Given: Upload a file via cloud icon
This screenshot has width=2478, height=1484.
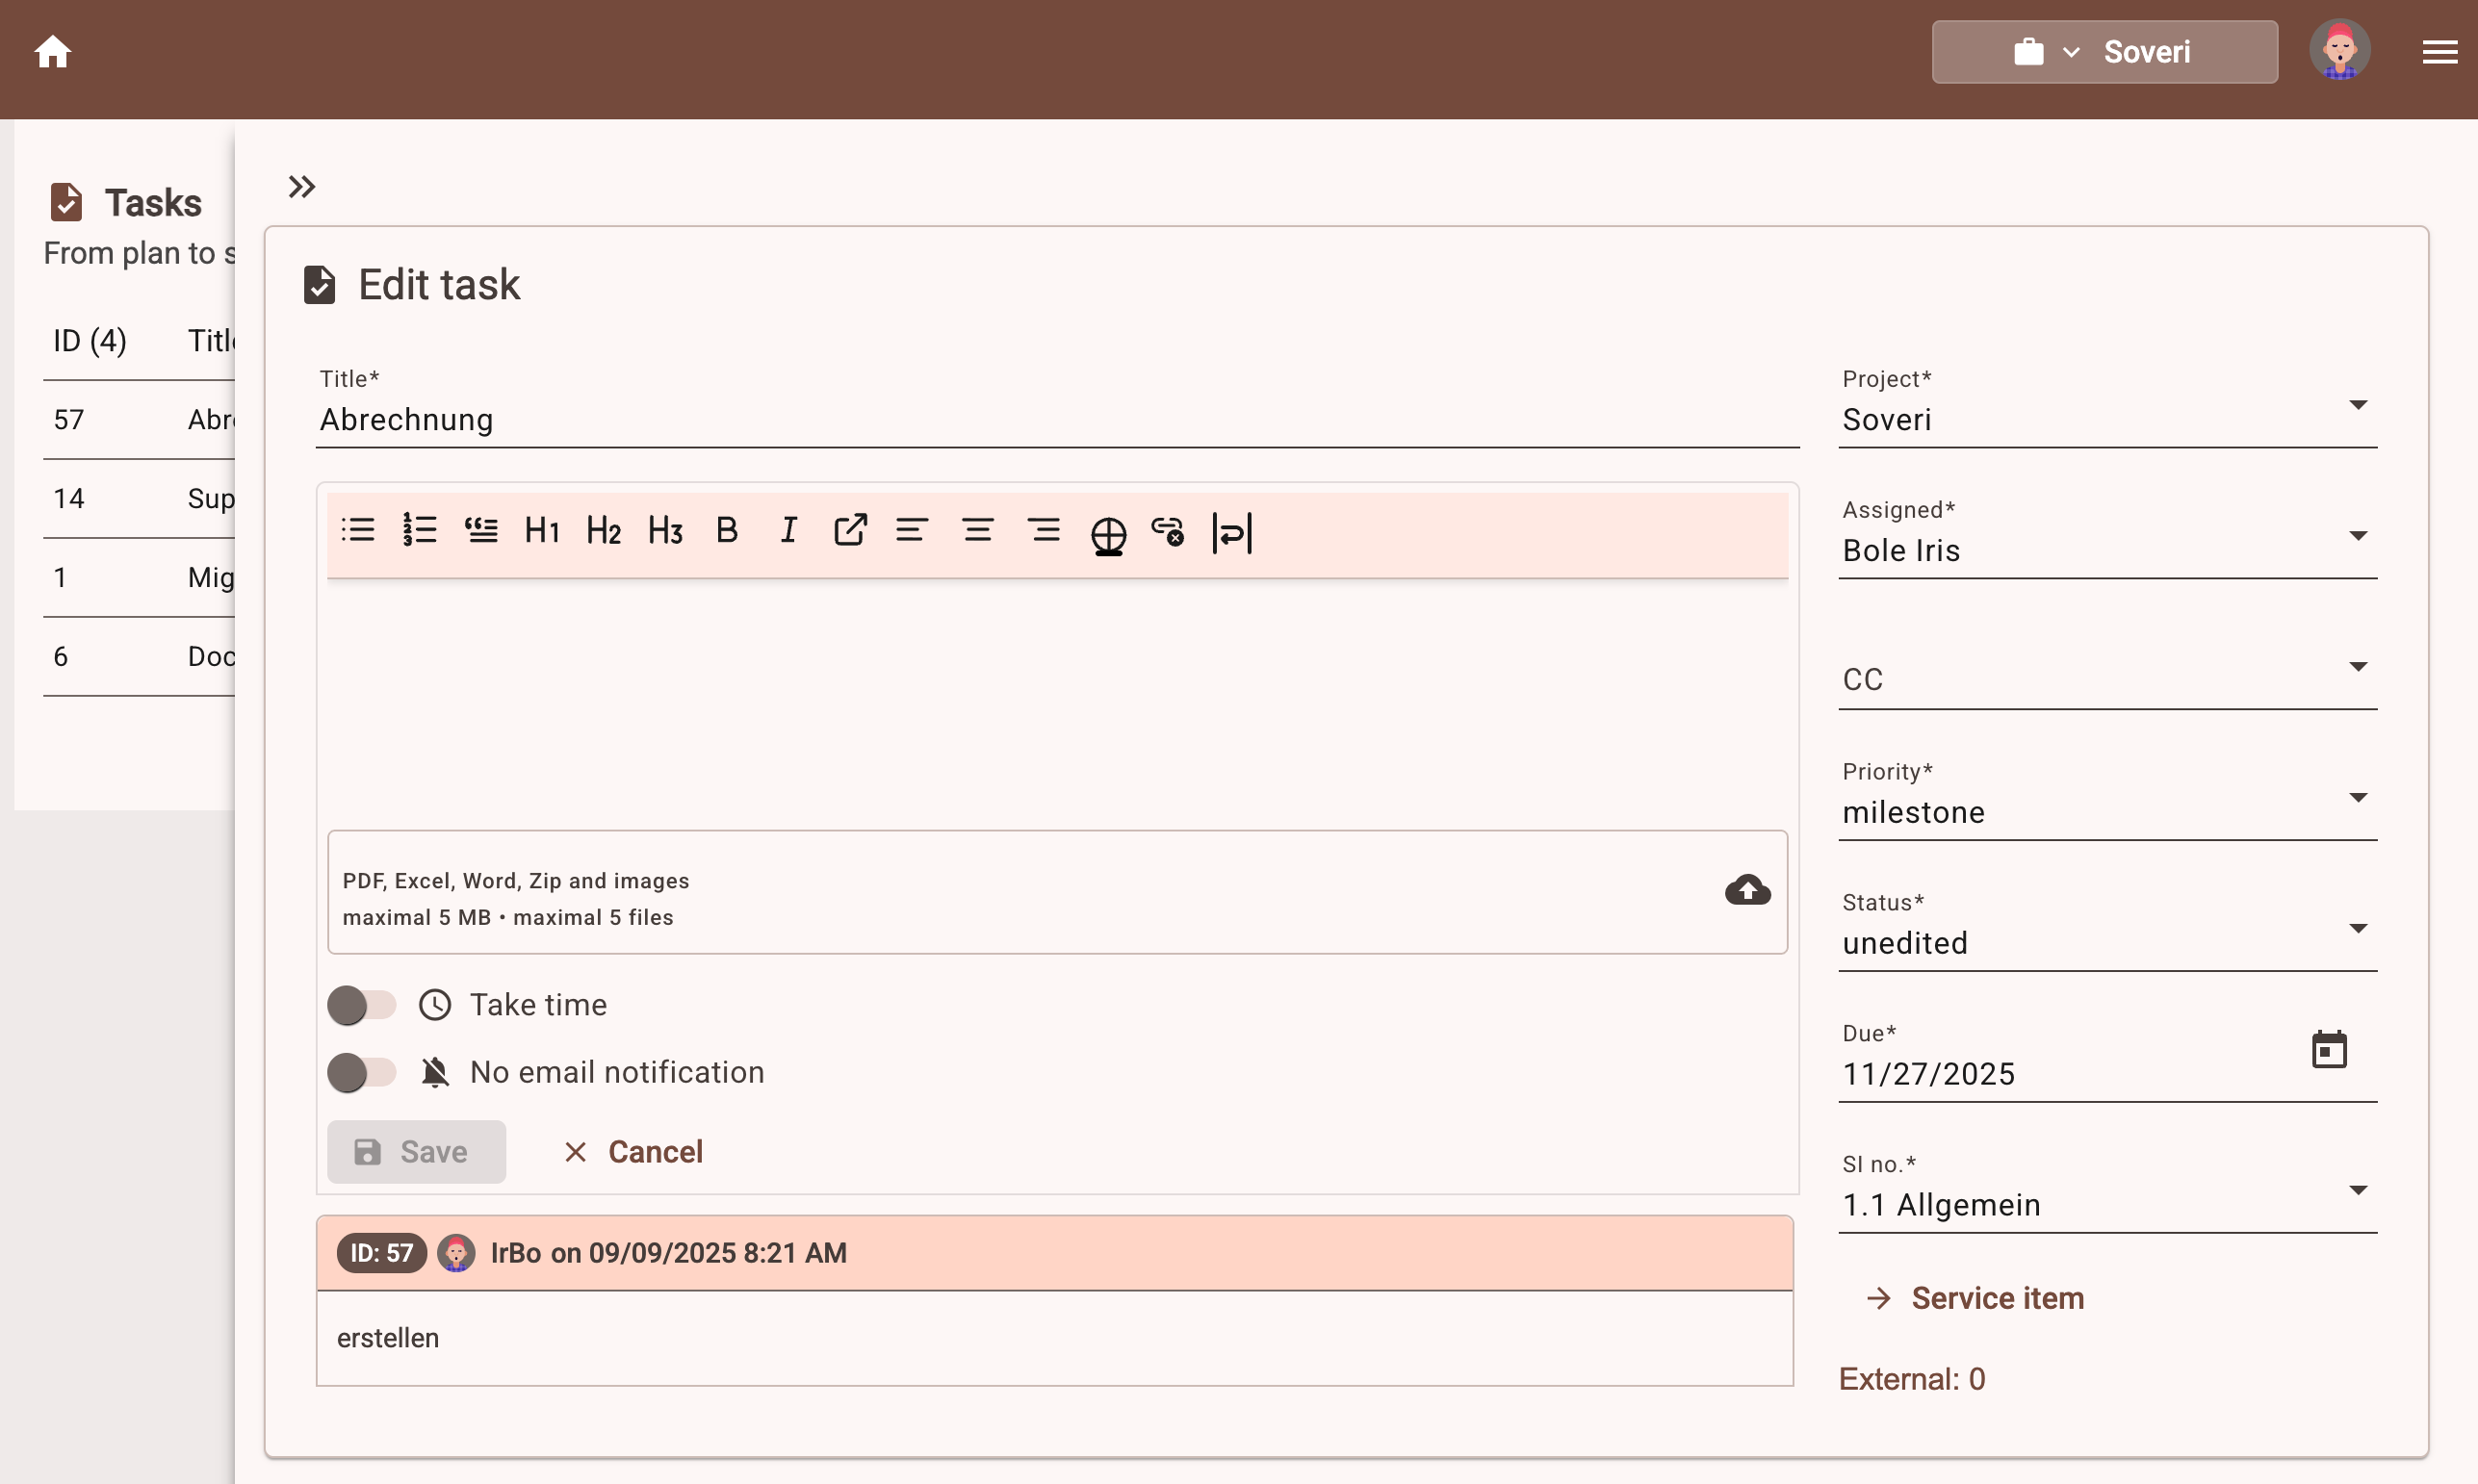Looking at the screenshot, I should coord(1747,890).
